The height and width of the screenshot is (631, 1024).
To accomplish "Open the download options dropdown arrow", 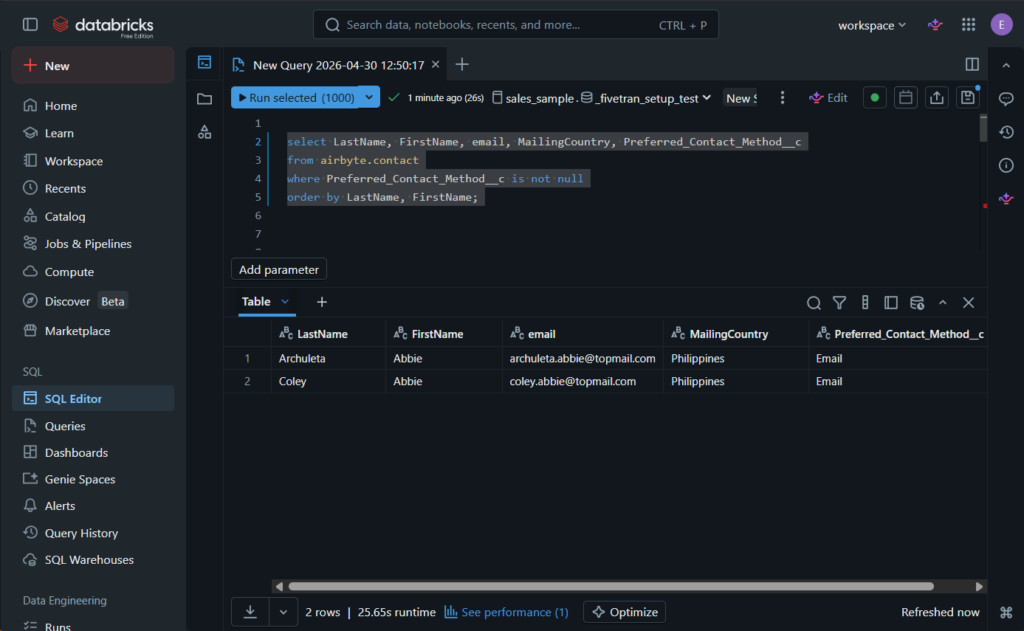I will click(283, 612).
